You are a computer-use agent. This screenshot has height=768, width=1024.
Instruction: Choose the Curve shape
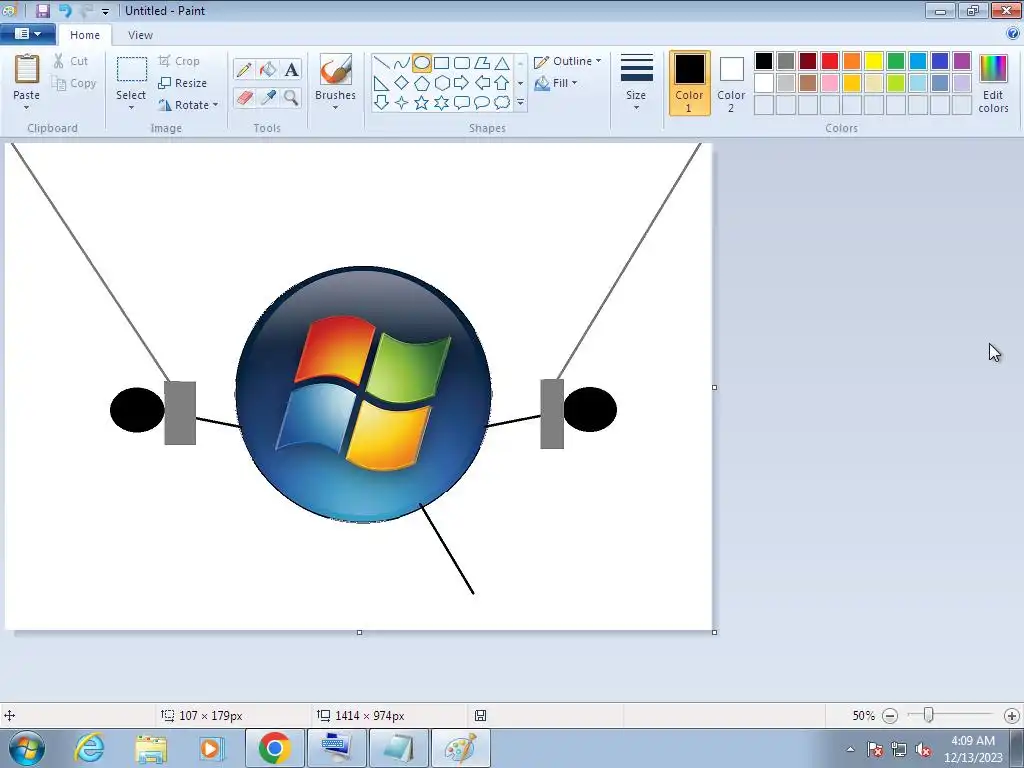point(402,63)
